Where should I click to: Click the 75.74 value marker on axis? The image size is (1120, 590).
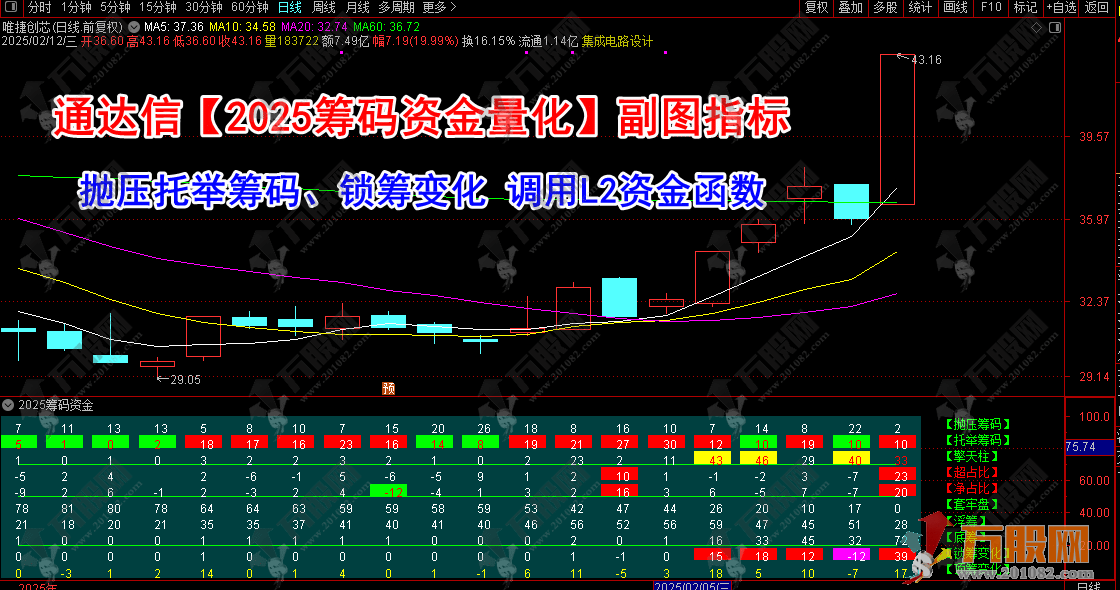(1089, 446)
